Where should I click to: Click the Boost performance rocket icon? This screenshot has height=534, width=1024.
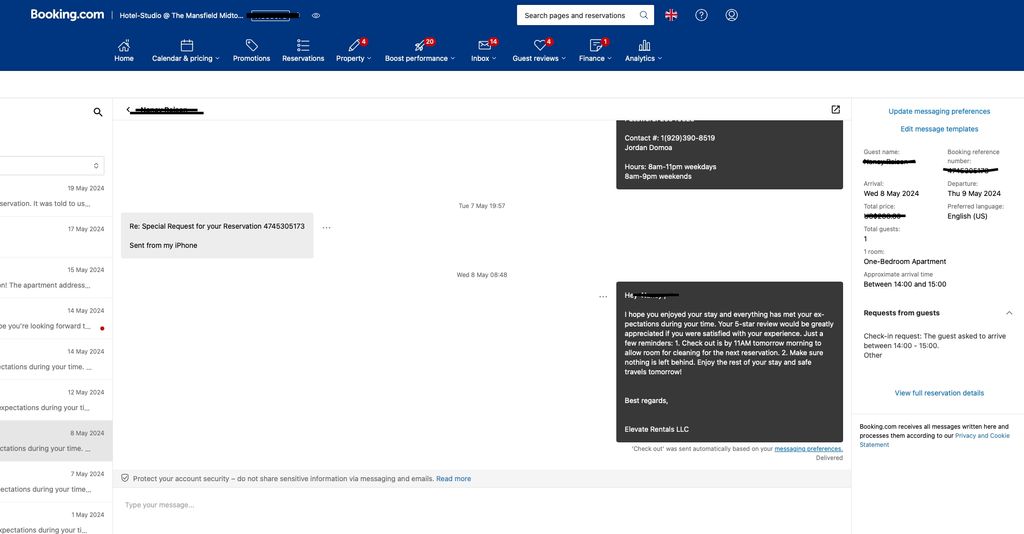point(419,46)
